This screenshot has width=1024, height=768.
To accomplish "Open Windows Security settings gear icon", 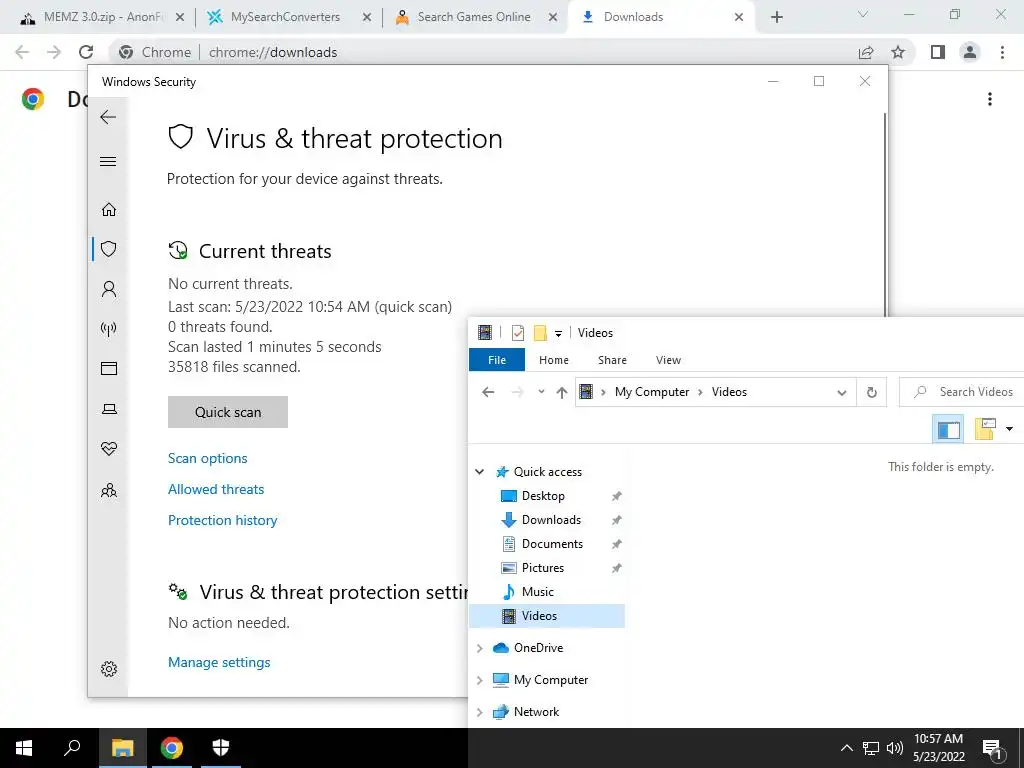I will coord(109,669).
